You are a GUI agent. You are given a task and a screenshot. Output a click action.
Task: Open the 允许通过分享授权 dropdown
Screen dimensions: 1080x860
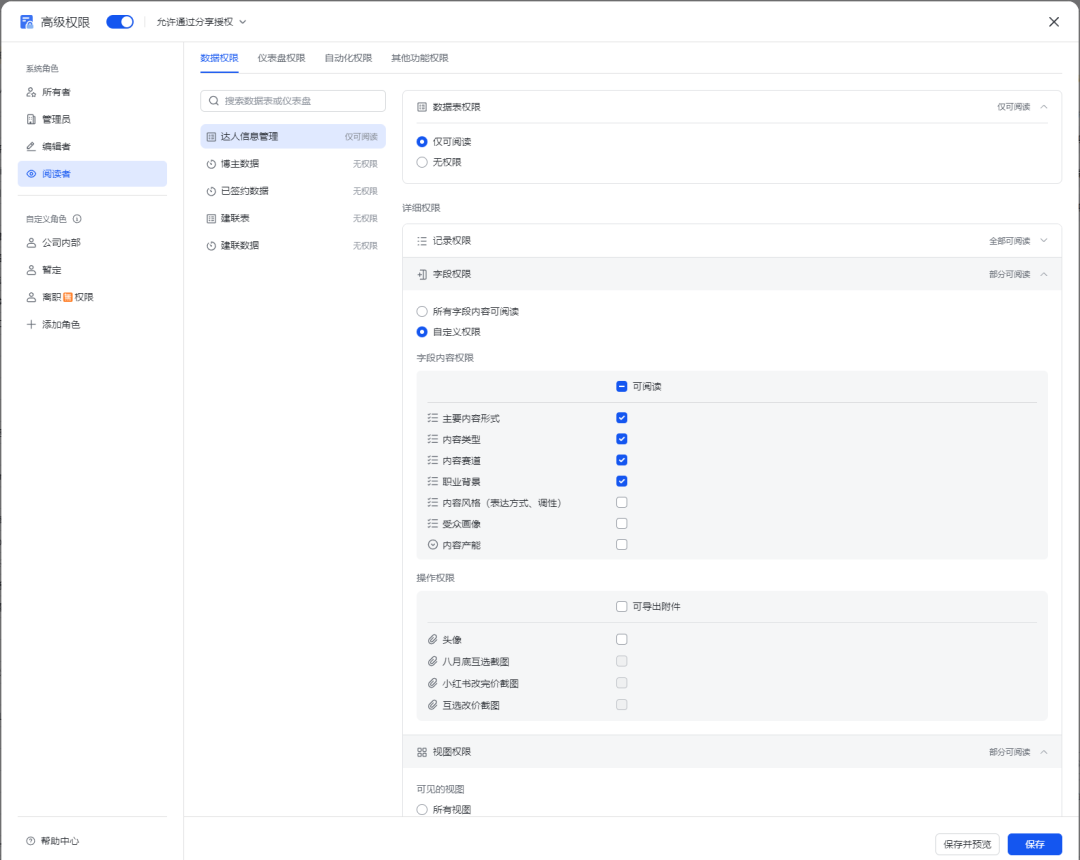click(x=201, y=22)
